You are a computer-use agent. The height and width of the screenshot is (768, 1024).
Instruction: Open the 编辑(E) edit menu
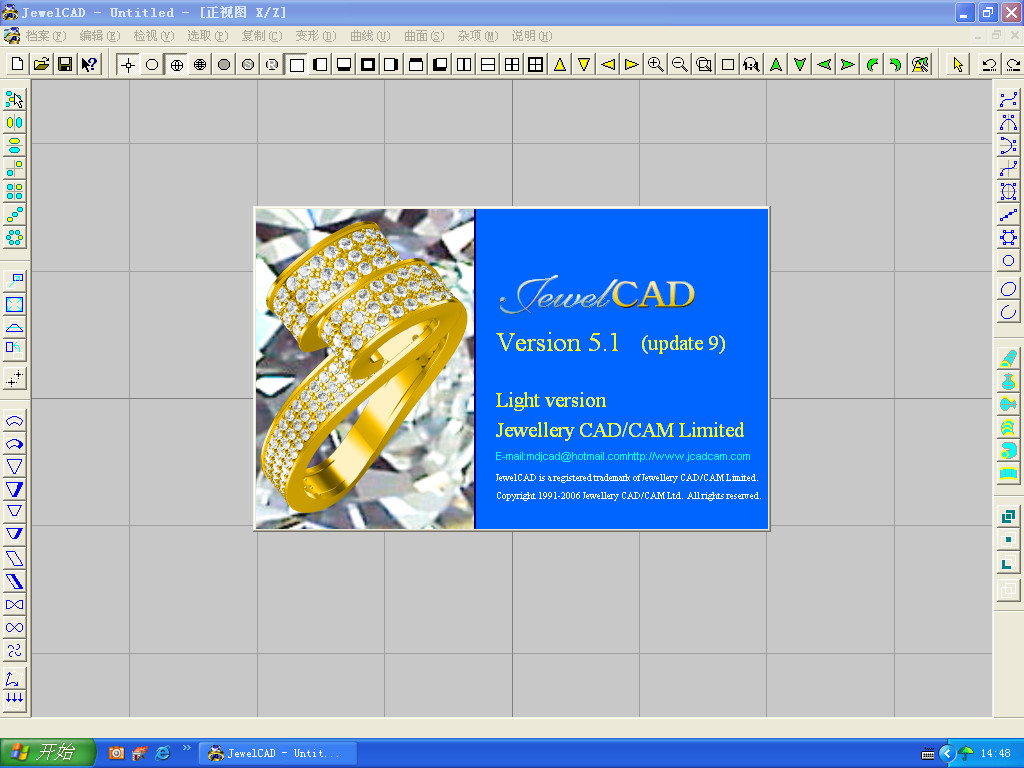coord(100,36)
